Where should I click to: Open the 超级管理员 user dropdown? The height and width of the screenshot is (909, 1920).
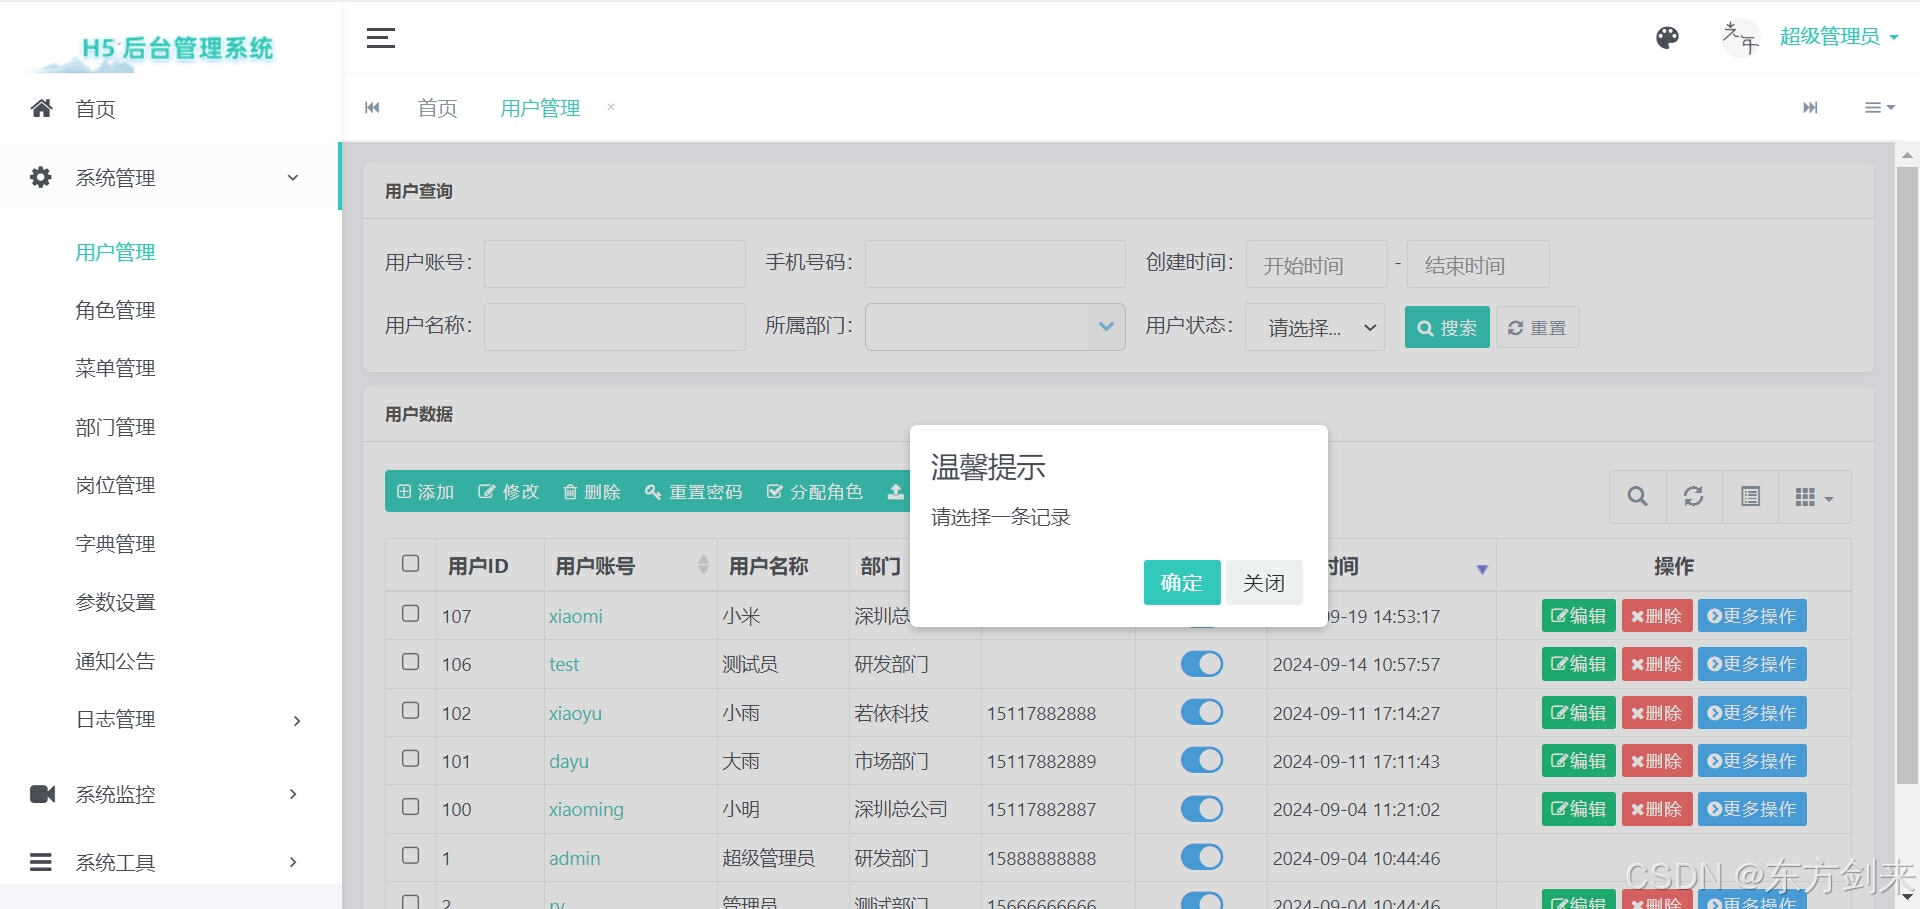pos(1838,37)
